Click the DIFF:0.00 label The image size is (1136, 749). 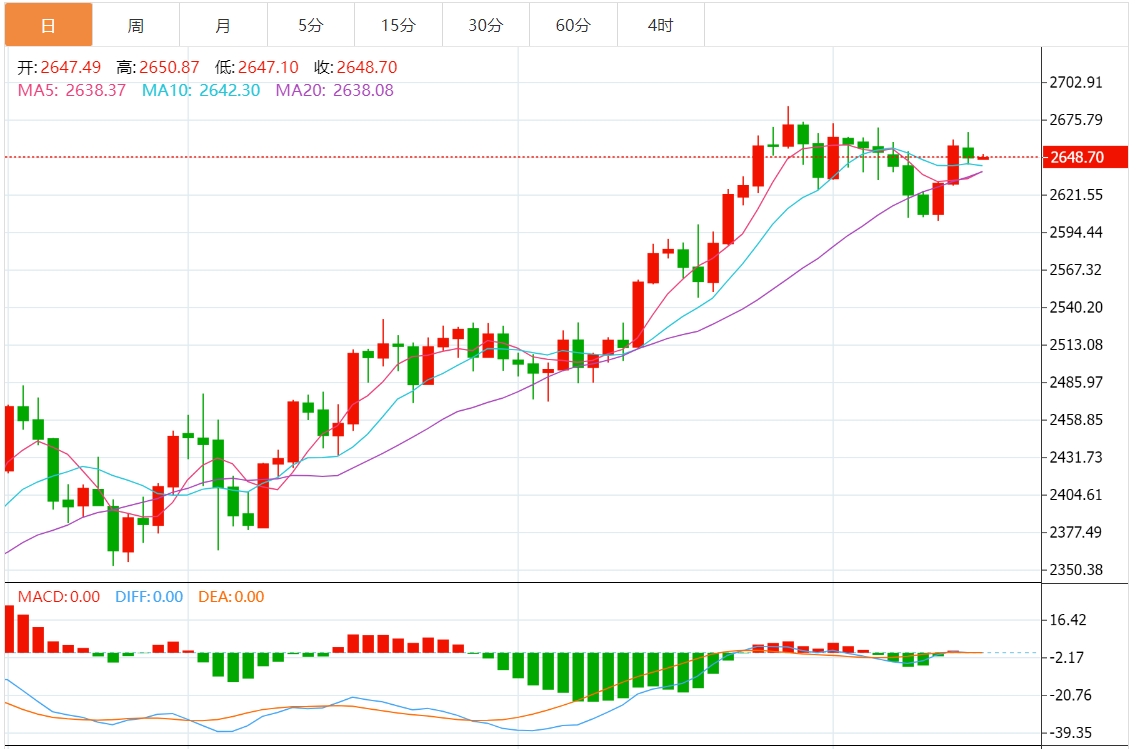(149, 597)
